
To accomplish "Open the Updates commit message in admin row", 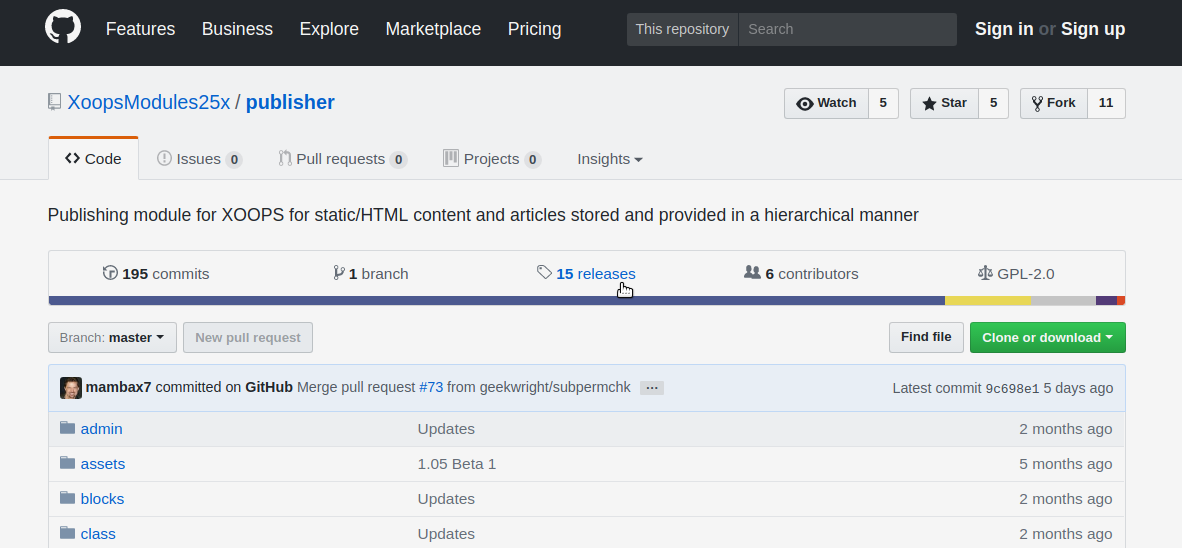I will tap(446, 429).
